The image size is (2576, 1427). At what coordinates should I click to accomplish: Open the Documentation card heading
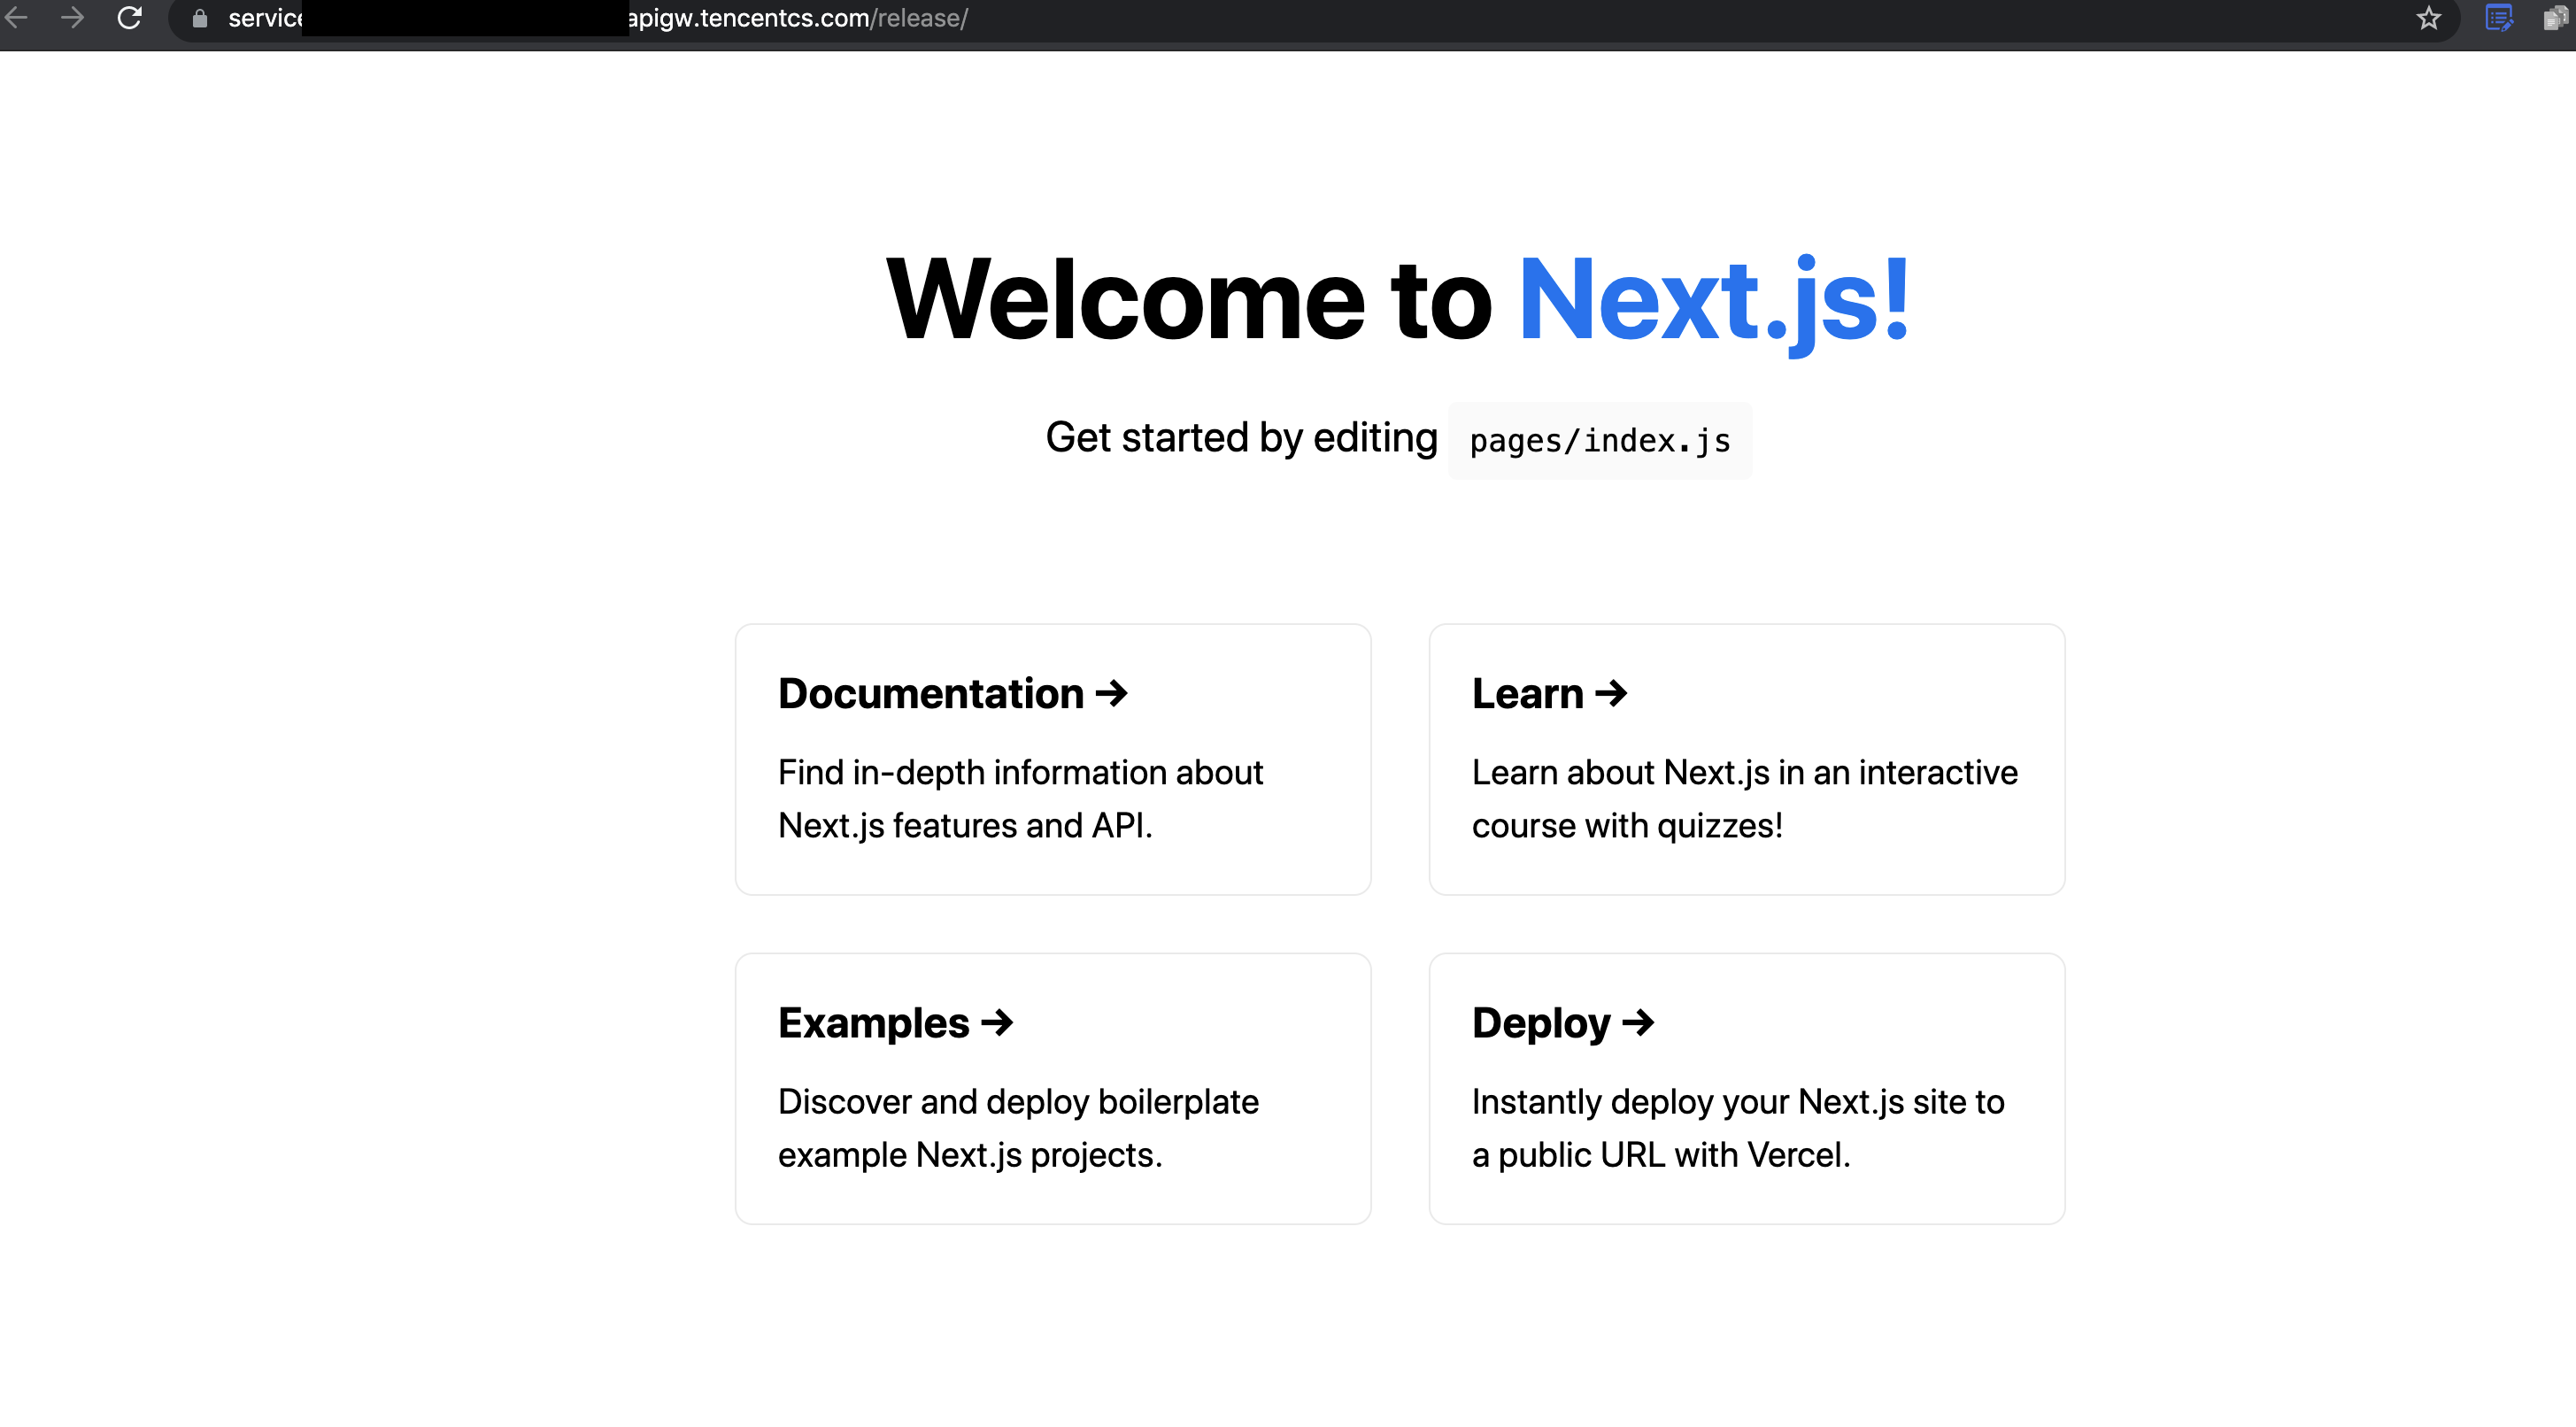[x=930, y=693]
